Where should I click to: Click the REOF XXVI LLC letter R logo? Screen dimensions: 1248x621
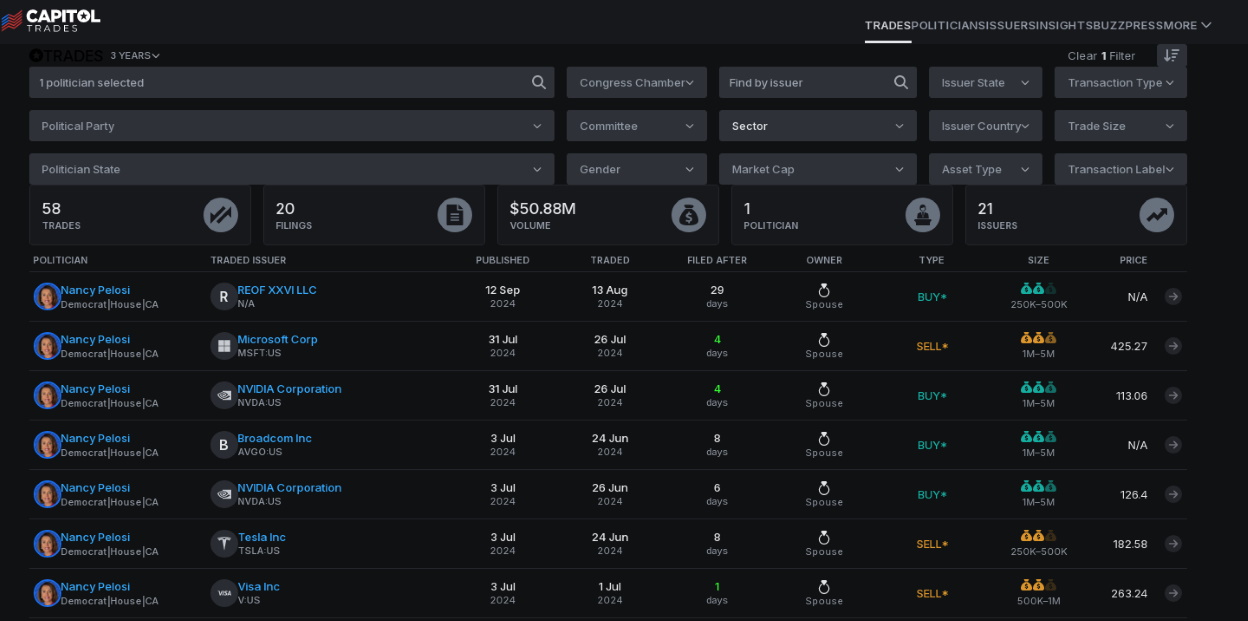(x=224, y=296)
